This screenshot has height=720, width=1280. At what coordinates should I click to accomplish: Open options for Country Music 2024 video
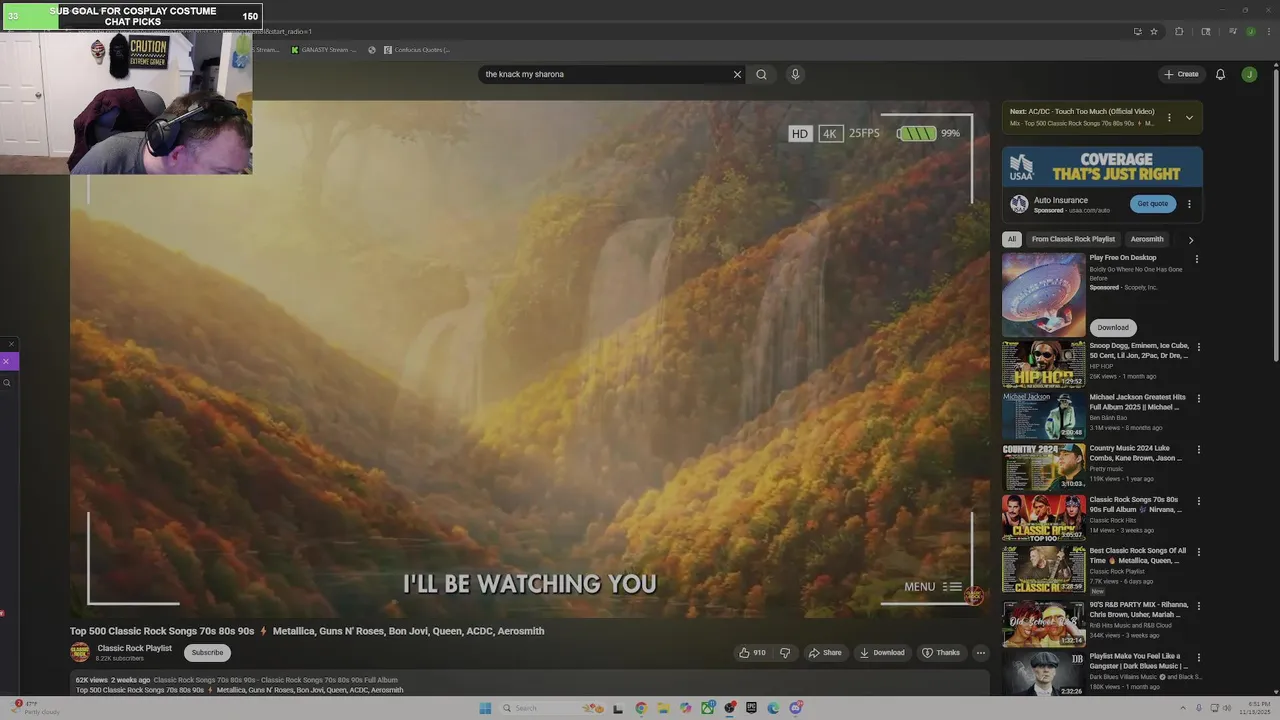pos(1198,449)
